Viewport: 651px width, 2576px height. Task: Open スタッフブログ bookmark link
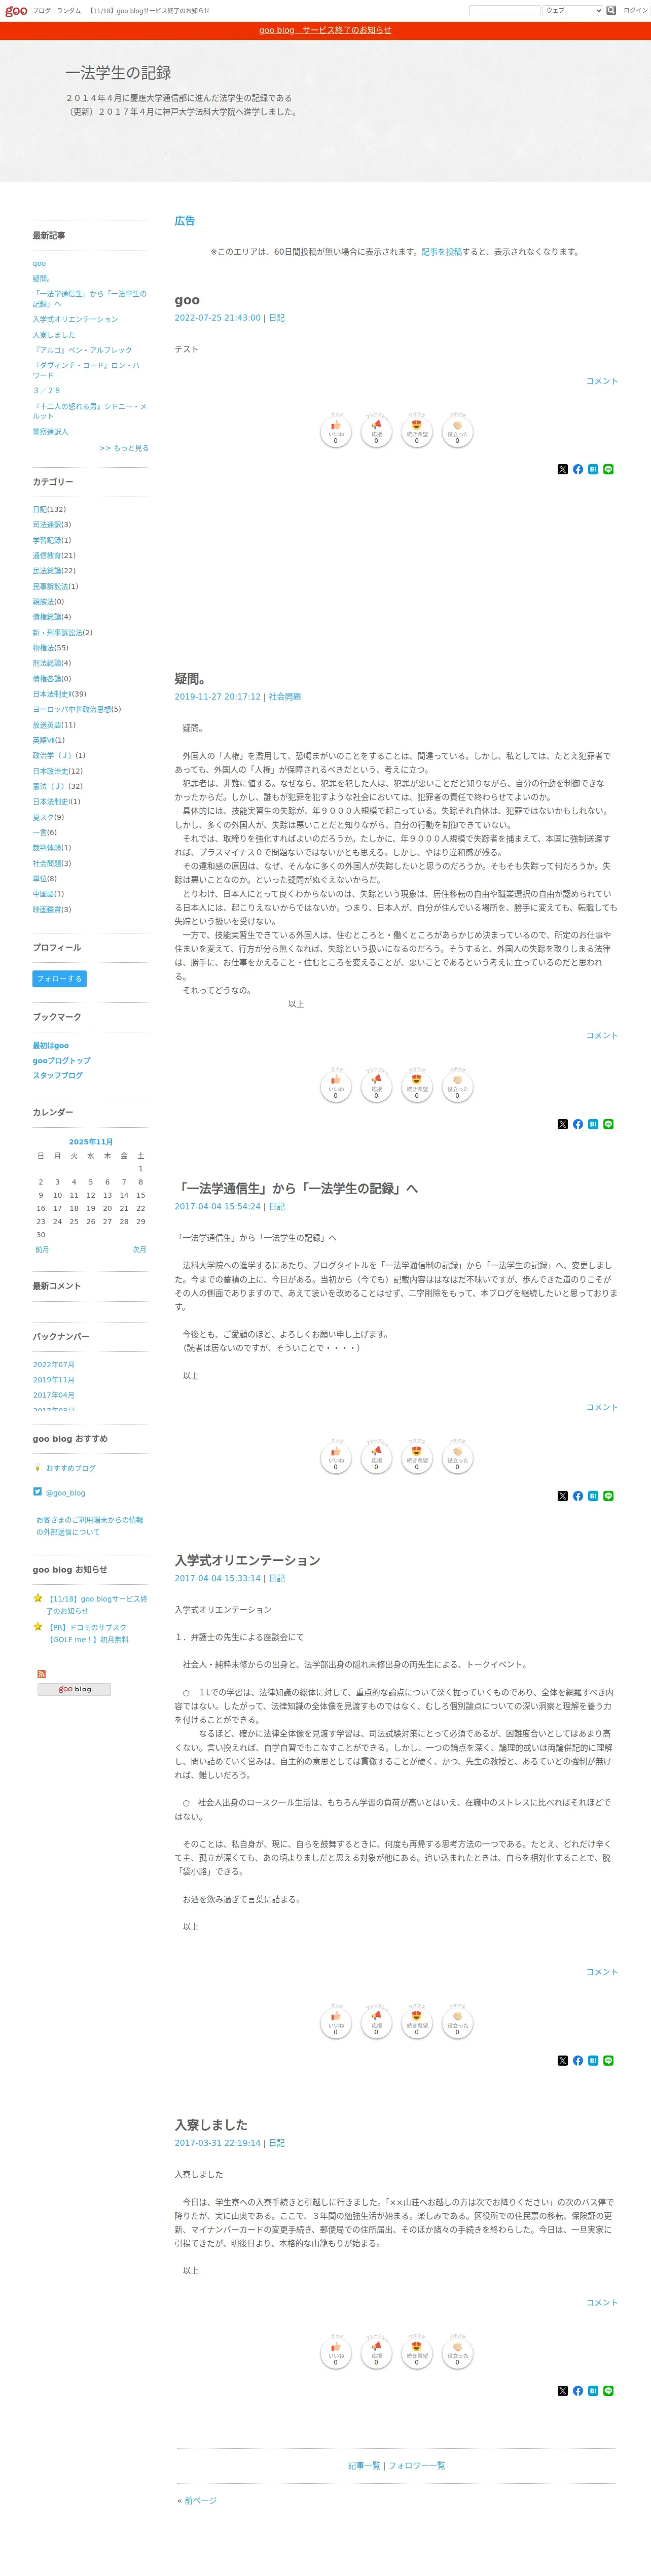pos(57,1076)
